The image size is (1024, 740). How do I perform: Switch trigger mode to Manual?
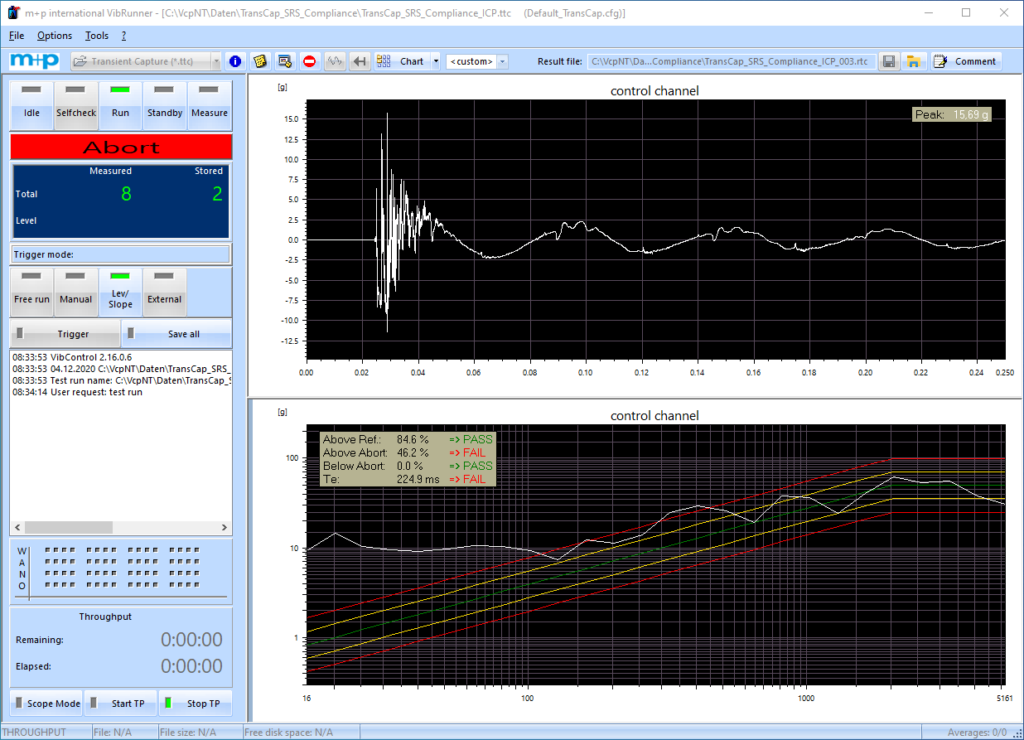pyautogui.click(x=76, y=289)
